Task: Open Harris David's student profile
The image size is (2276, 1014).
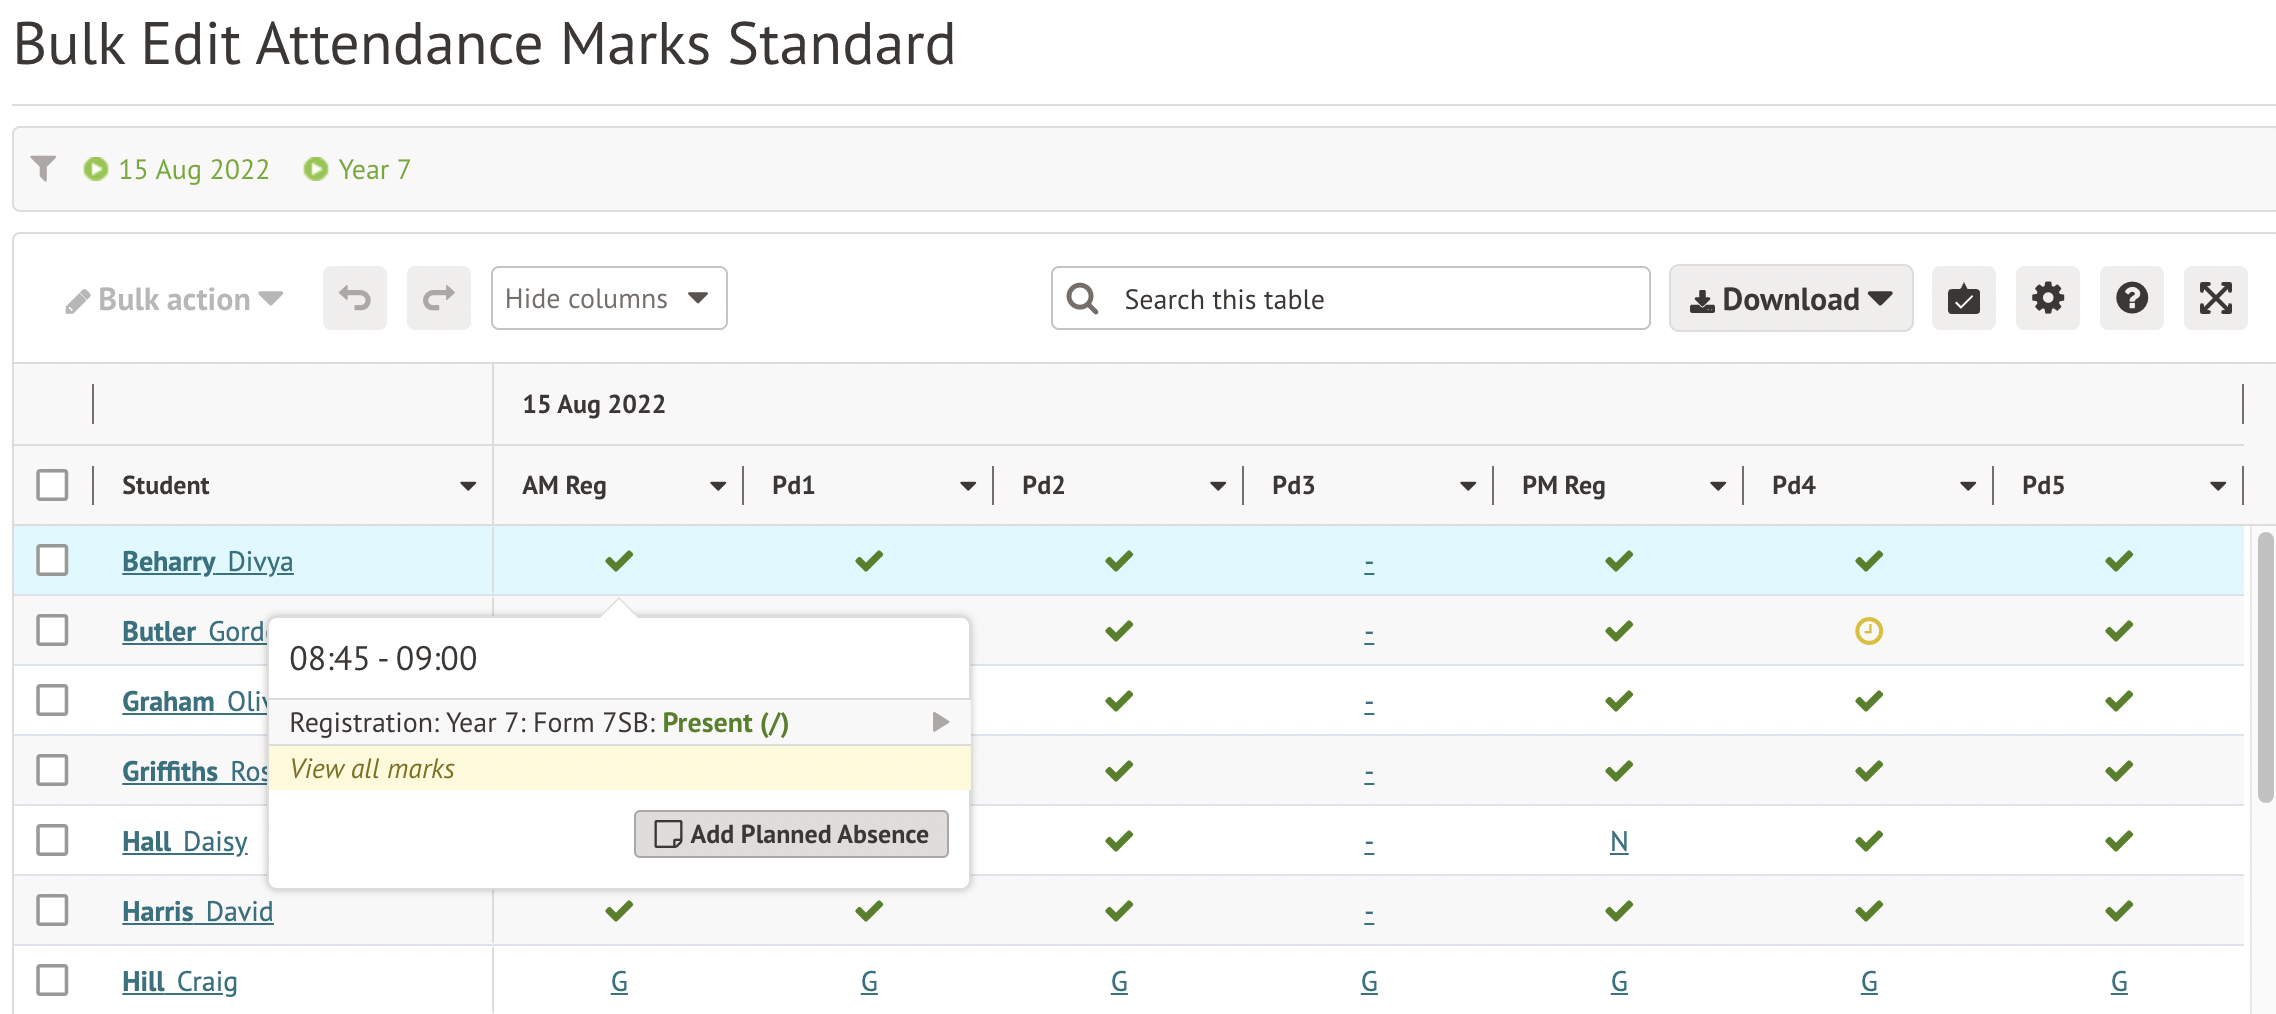Action: pyautogui.click(x=197, y=911)
